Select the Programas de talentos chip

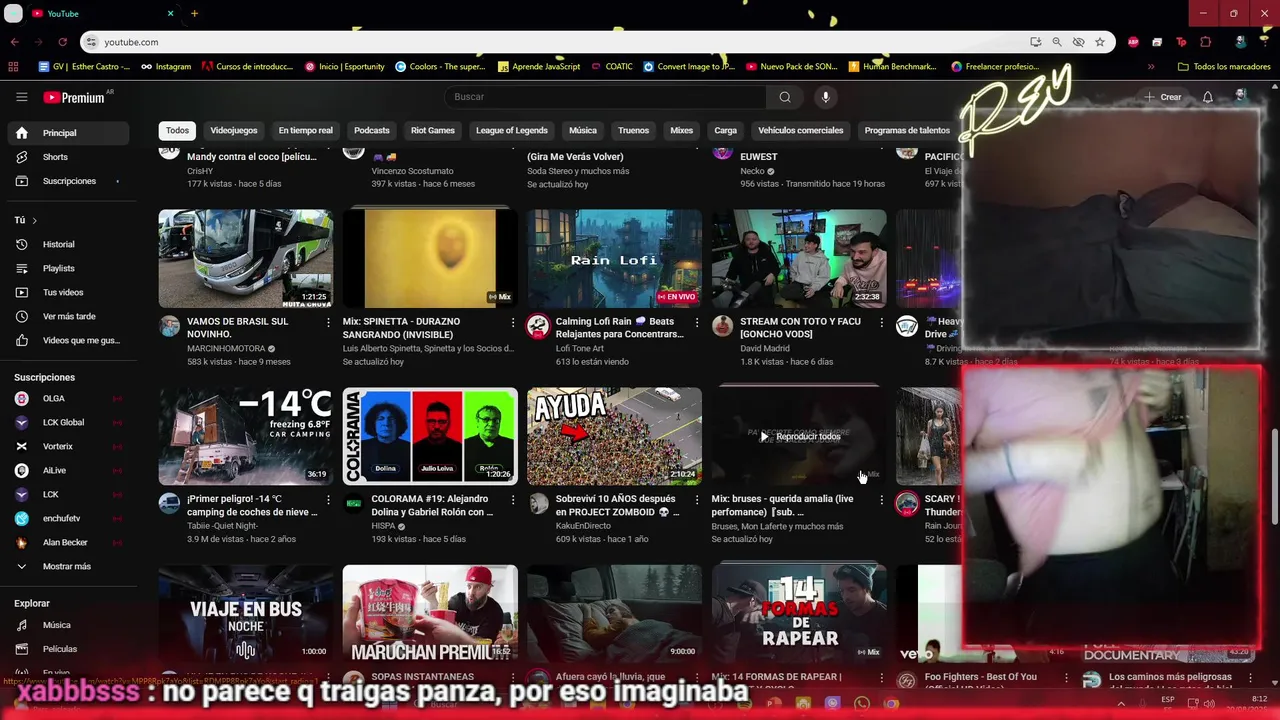907,130
